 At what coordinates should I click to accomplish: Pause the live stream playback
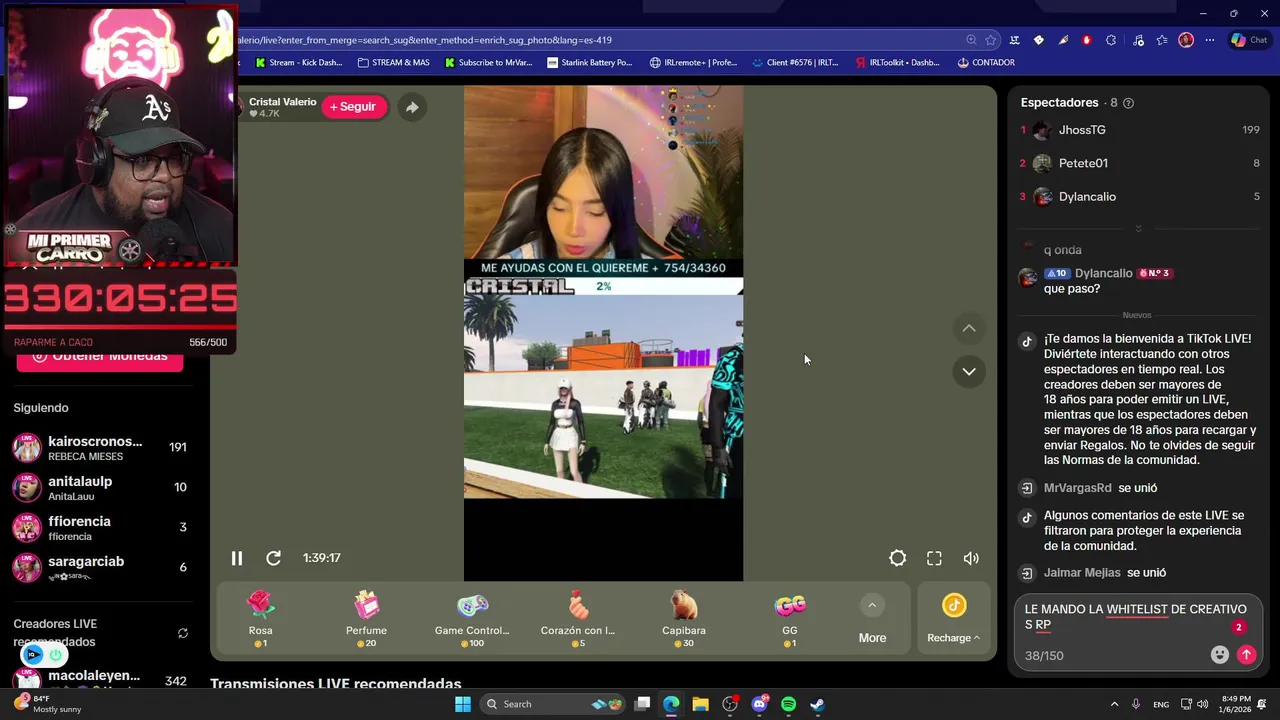click(237, 558)
